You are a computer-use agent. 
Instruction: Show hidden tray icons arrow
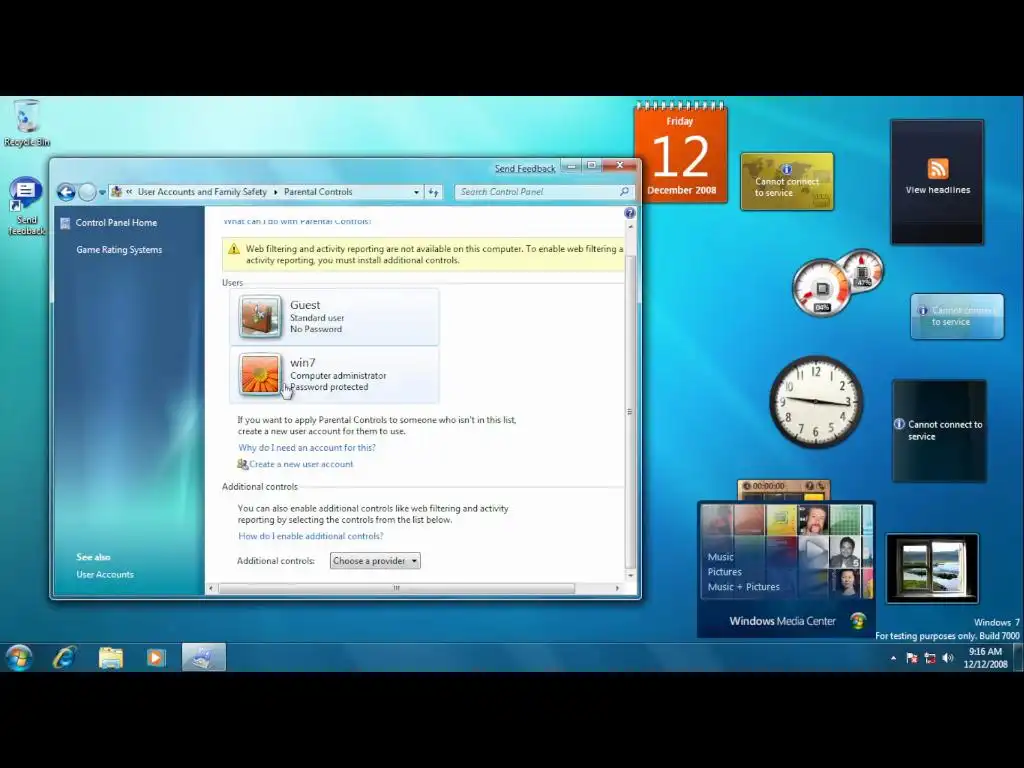pos(893,658)
